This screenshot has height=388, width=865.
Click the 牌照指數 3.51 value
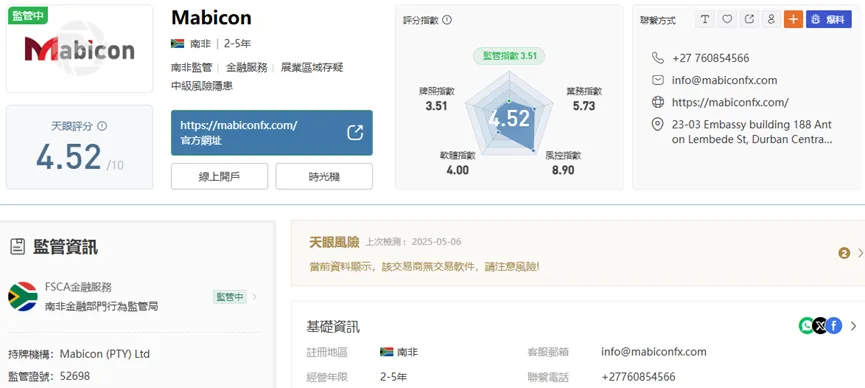[x=436, y=105]
